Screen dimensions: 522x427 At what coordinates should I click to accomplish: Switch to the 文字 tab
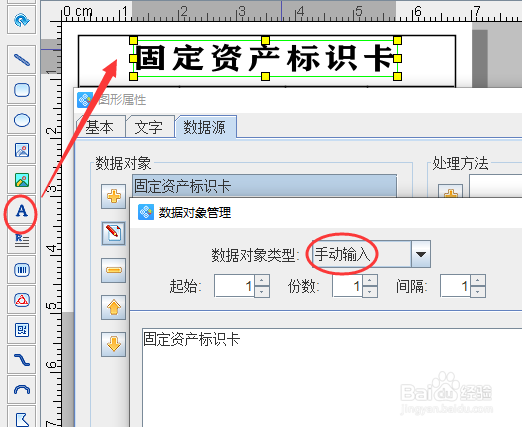pos(149,127)
